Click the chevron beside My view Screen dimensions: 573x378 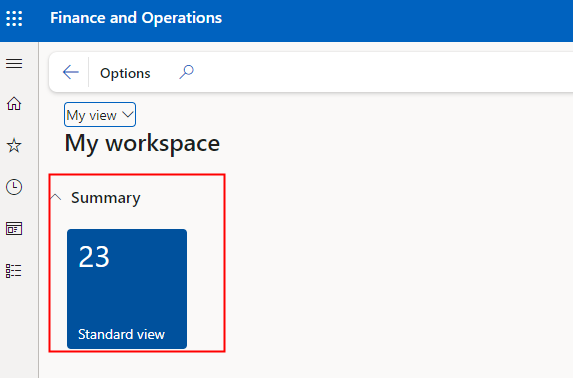coord(128,114)
